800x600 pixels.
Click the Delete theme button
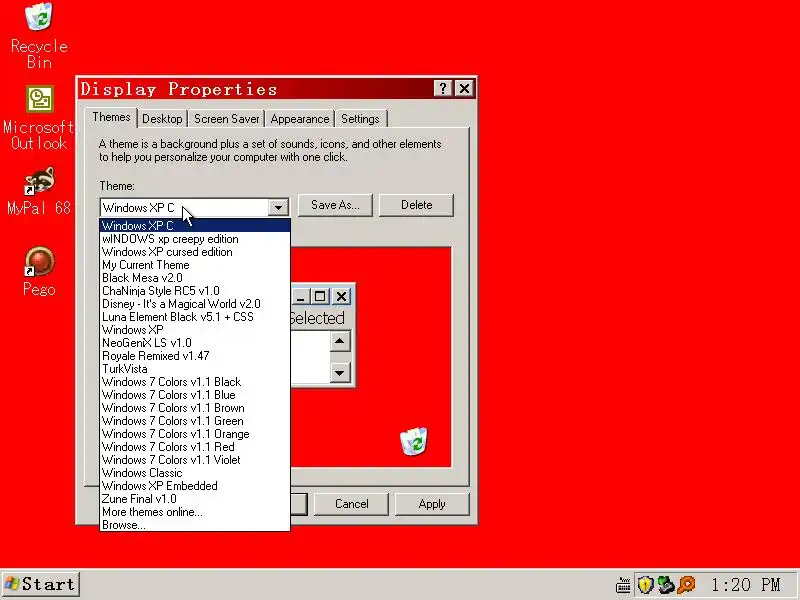[x=416, y=205]
